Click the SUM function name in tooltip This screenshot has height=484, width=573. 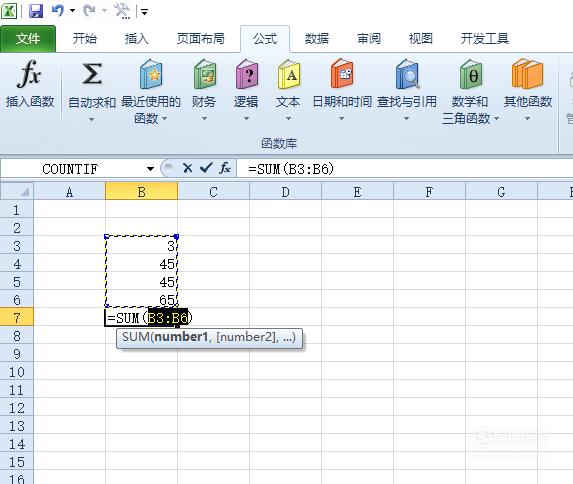(x=135, y=336)
